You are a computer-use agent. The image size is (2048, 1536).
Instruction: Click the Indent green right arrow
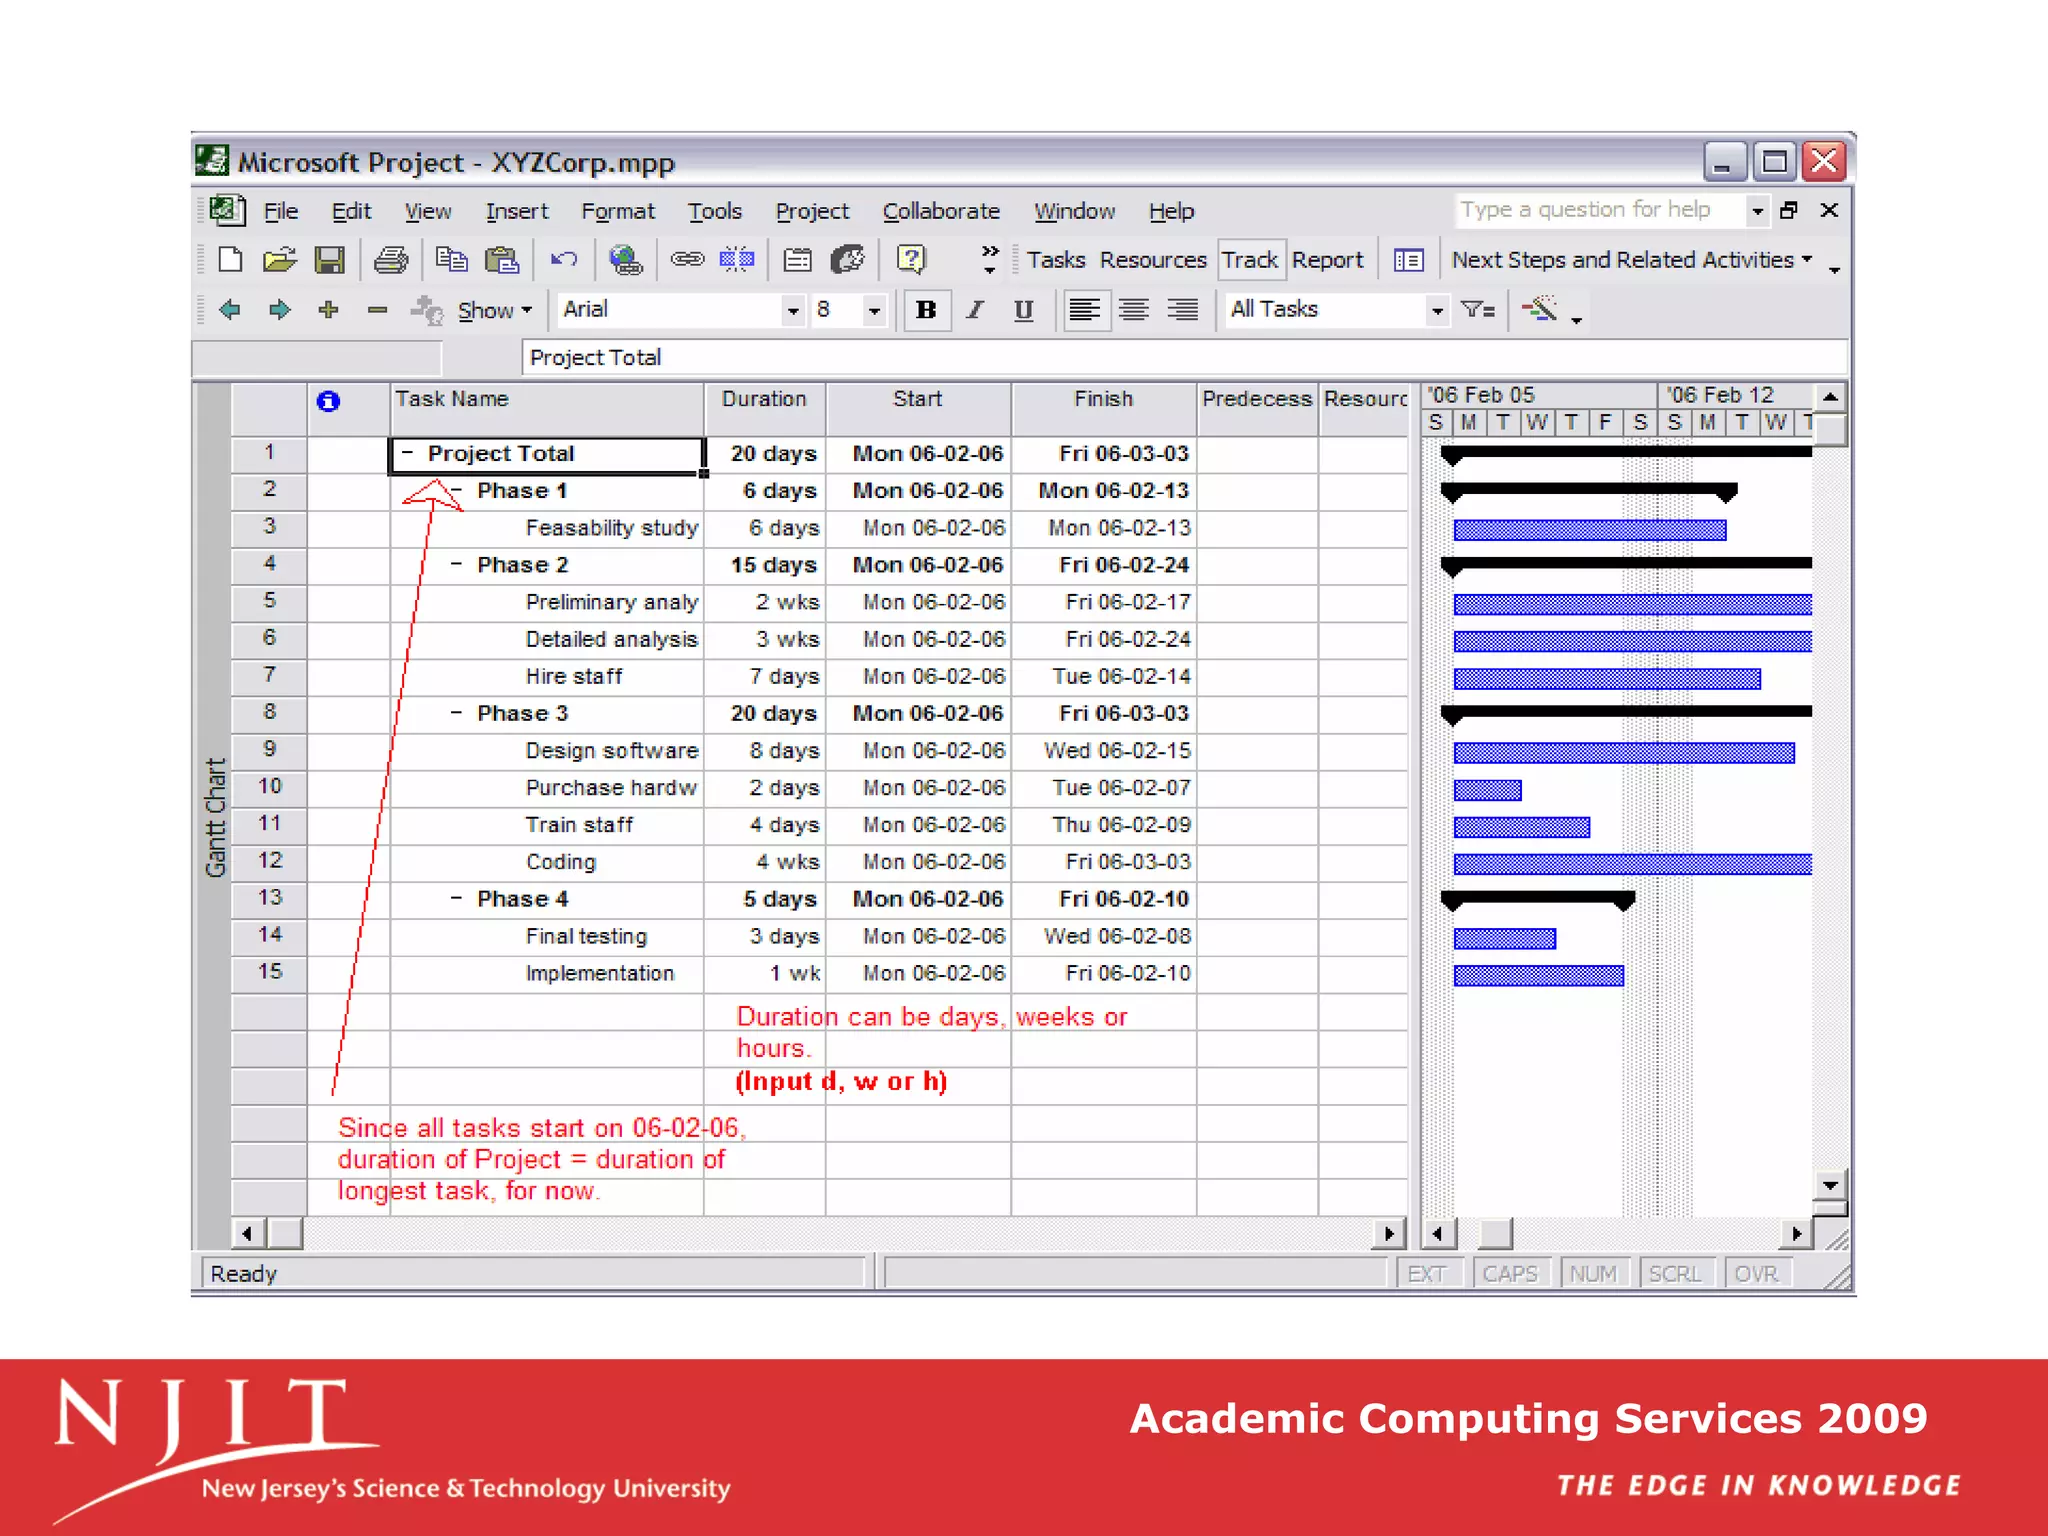[279, 310]
